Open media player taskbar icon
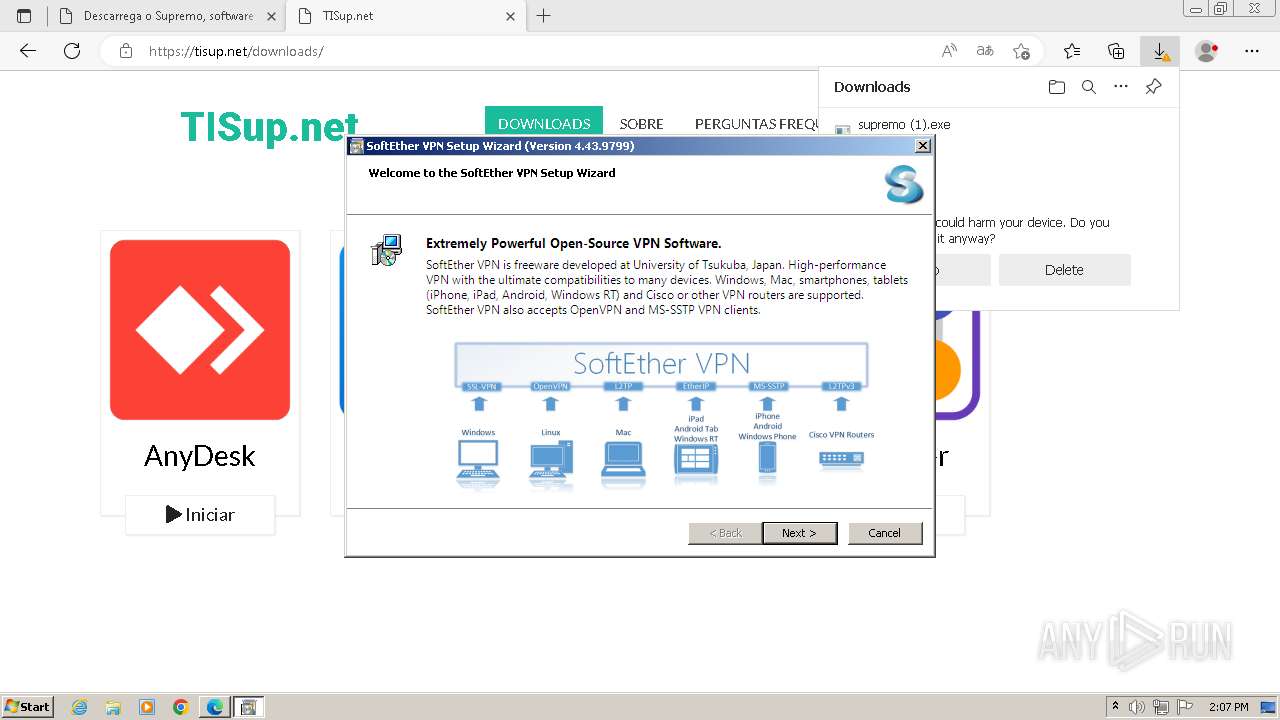The height and width of the screenshot is (720, 1280). tap(147, 707)
